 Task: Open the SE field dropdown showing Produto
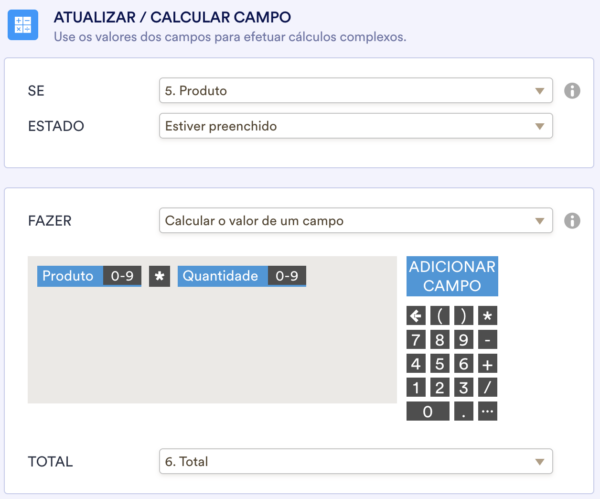[355, 91]
